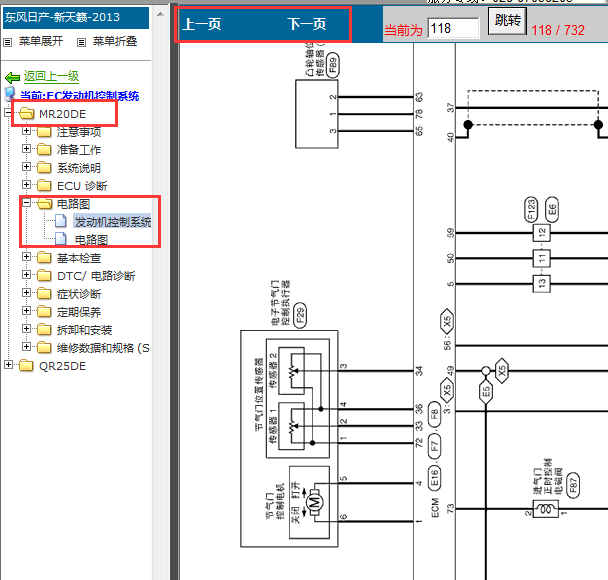Click the MR20DE folder icon
Image resolution: width=608 pixels, height=580 pixels.
pos(26,114)
